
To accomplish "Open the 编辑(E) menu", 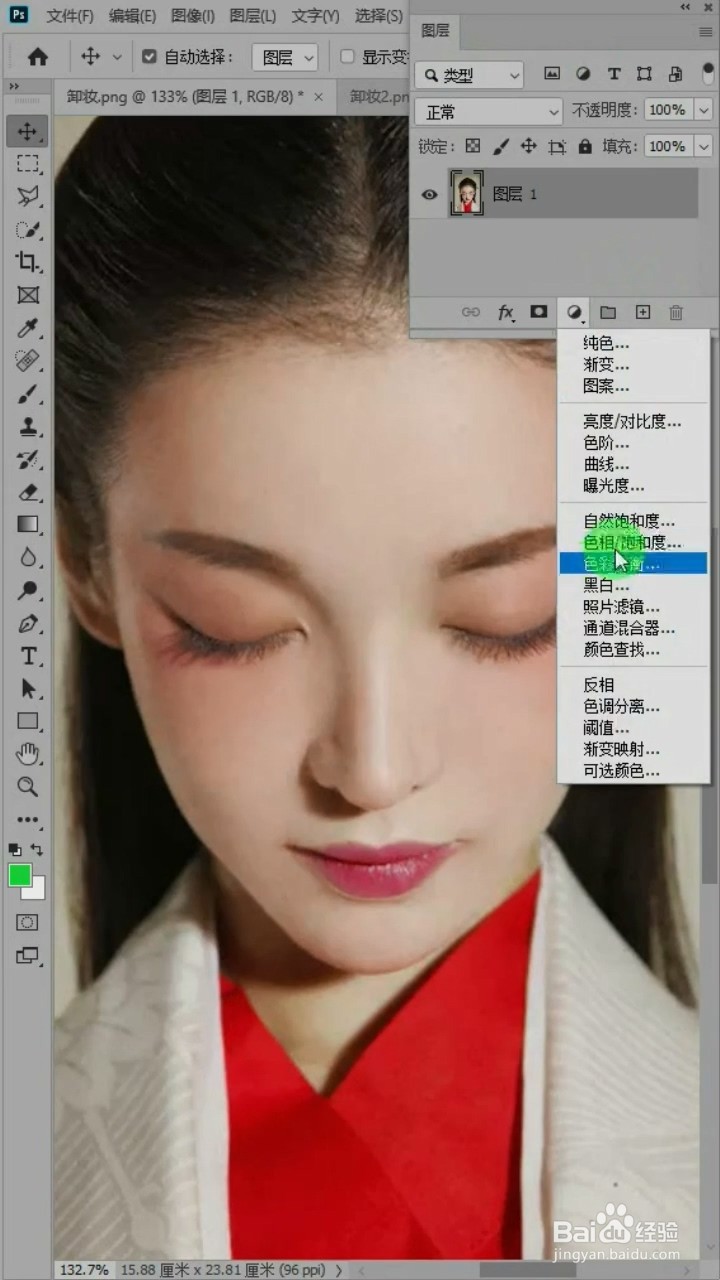I will 132,16.
